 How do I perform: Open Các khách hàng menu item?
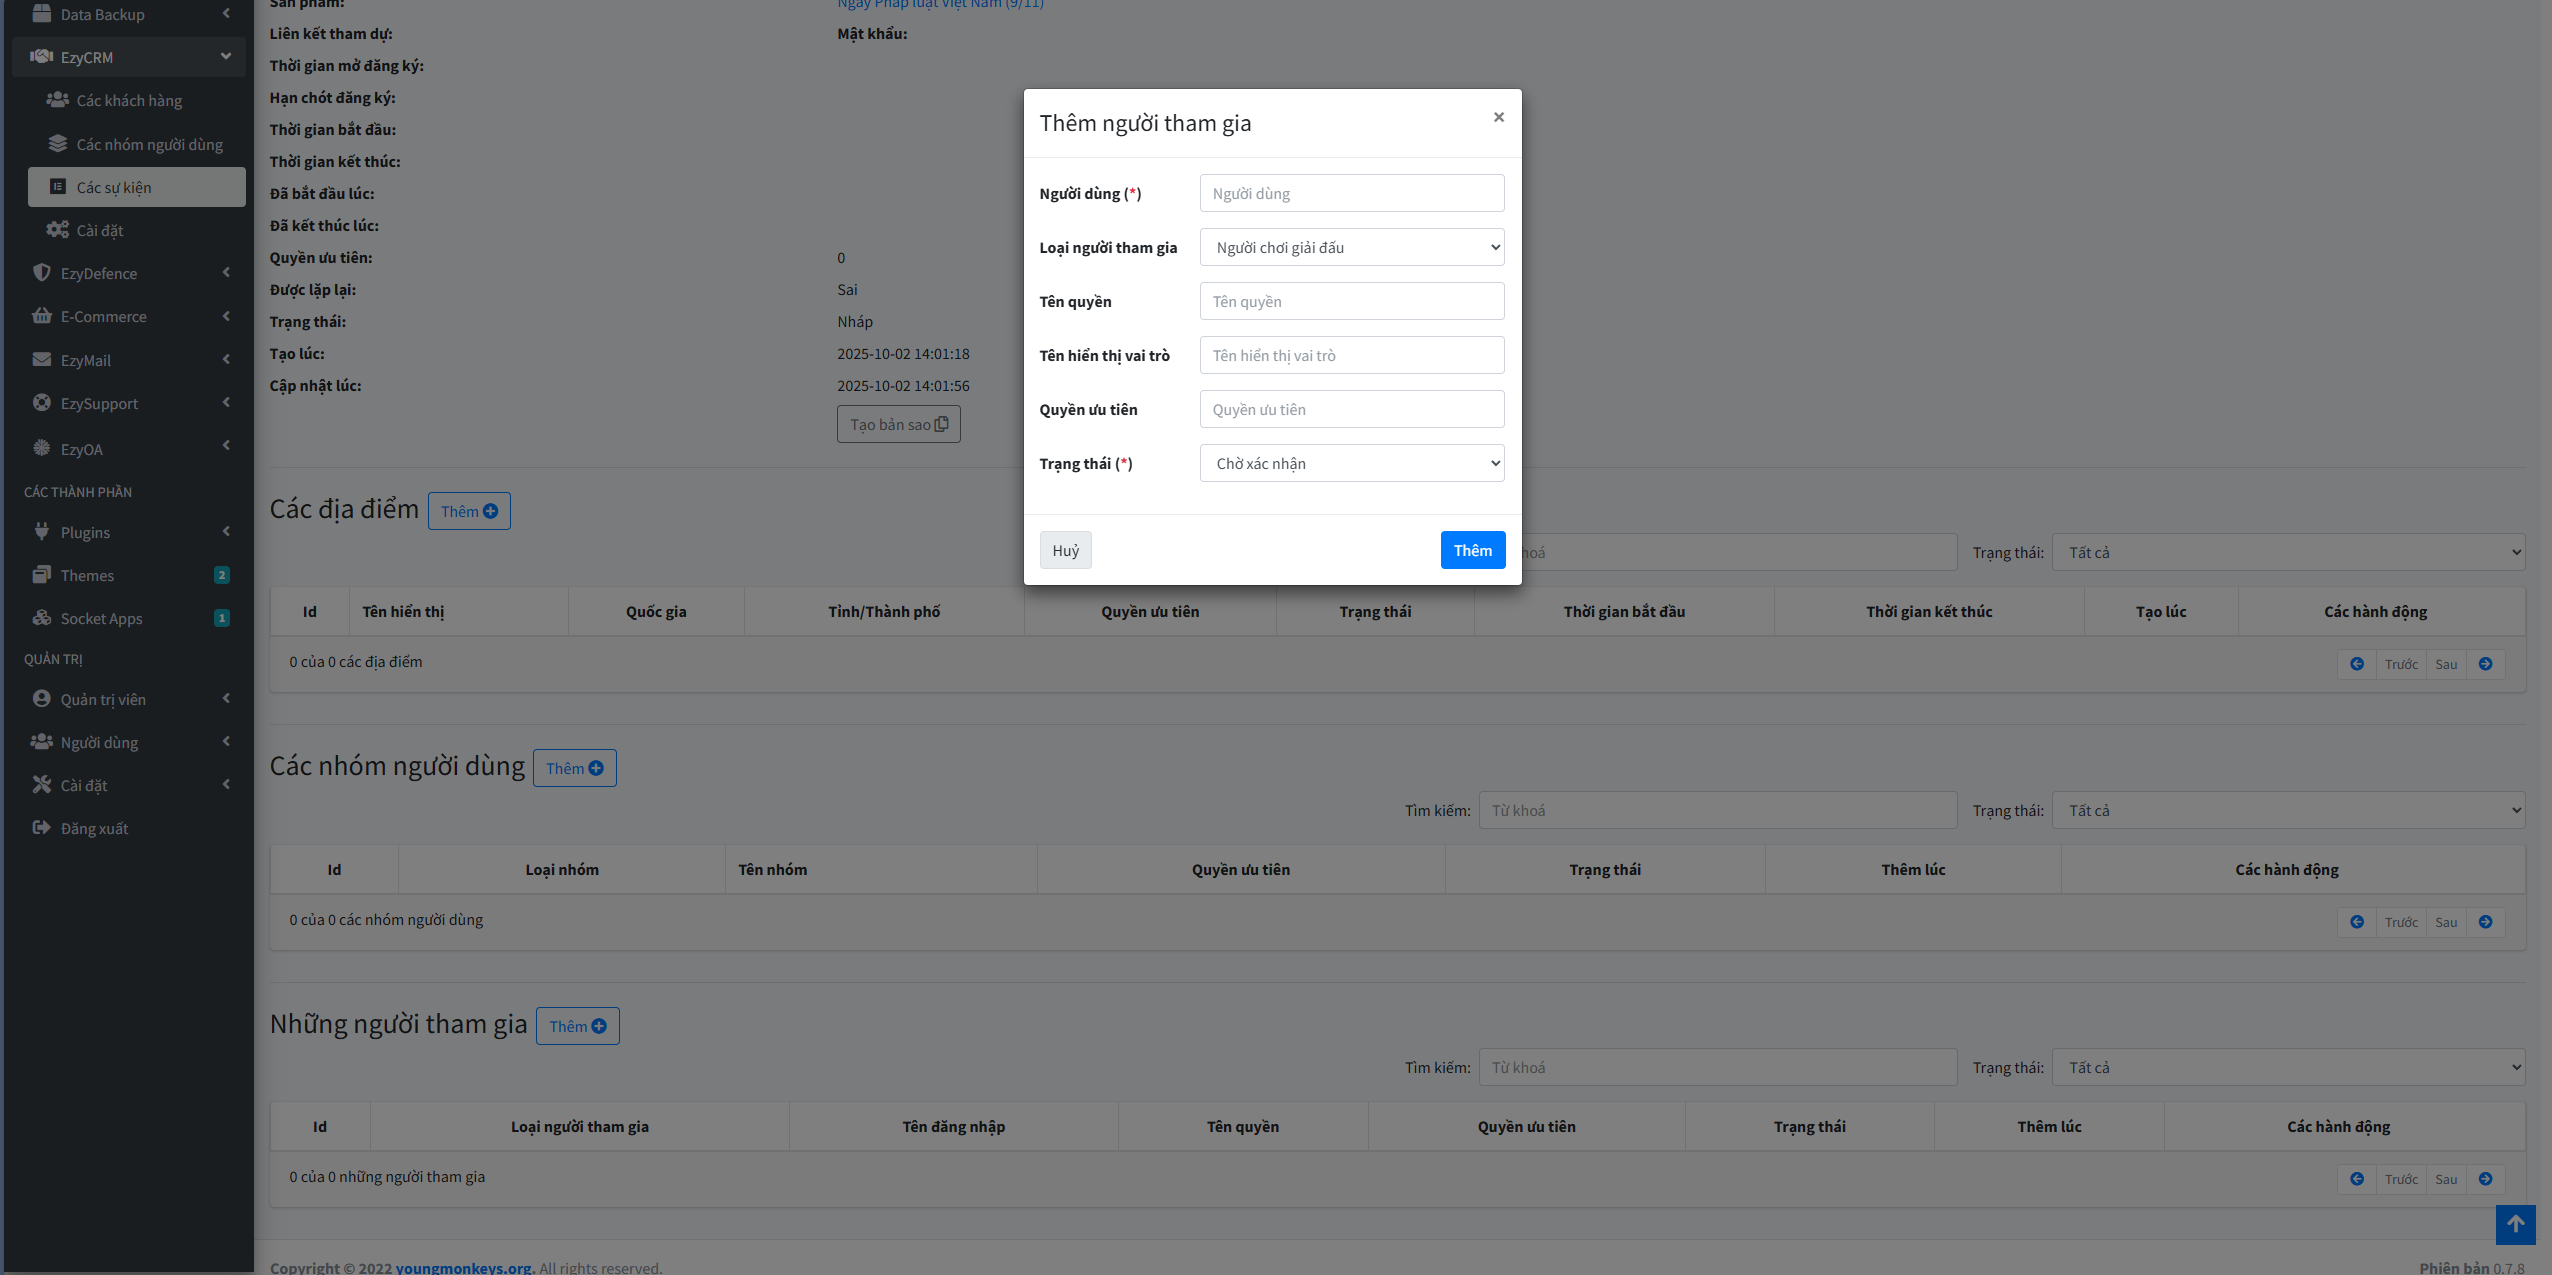click(x=129, y=101)
